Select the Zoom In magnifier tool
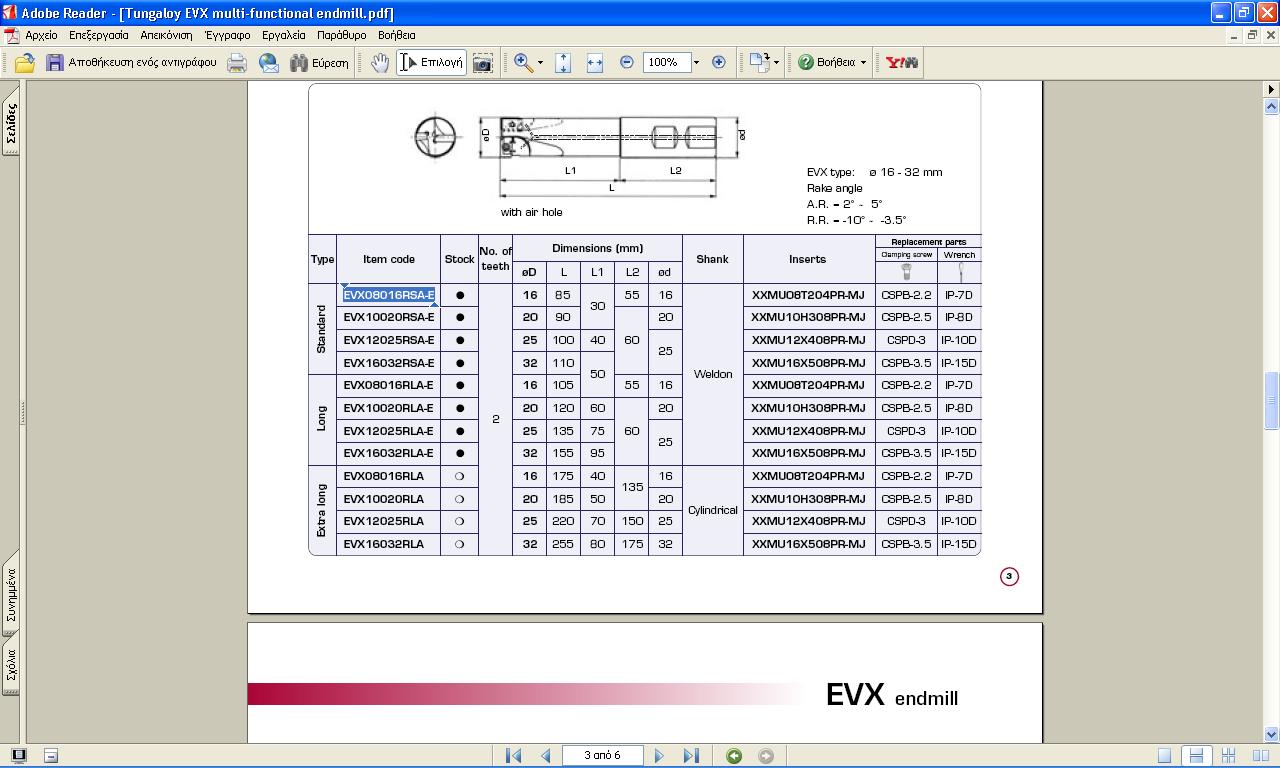 (522, 62)
